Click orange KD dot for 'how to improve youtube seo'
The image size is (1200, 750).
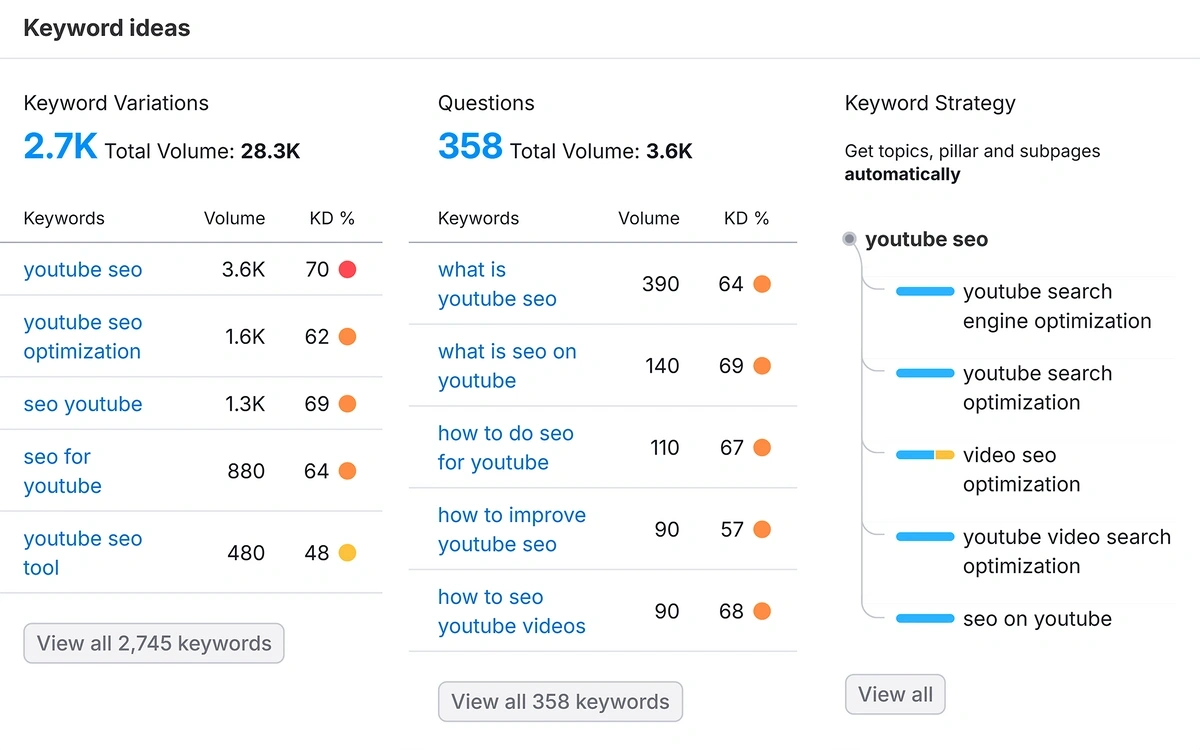coord(761,530)
